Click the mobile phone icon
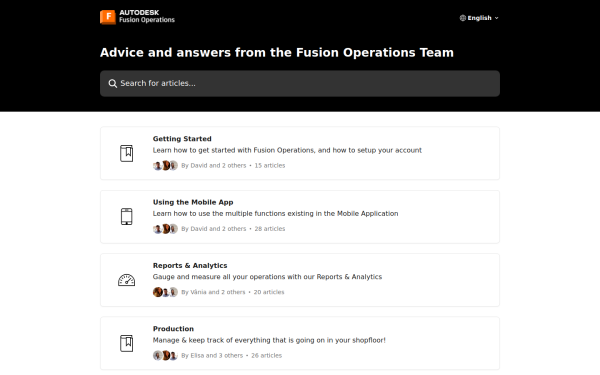Screen dimensions: 600x375 (127, 217)
